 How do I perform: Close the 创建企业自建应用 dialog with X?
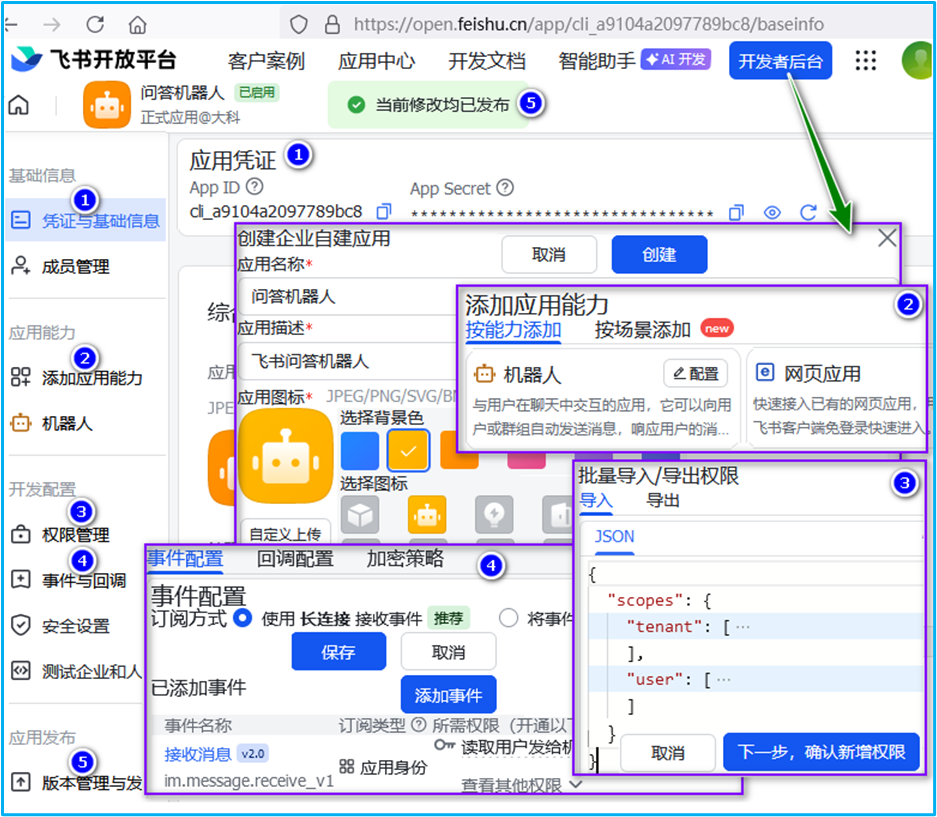[887, 238]
